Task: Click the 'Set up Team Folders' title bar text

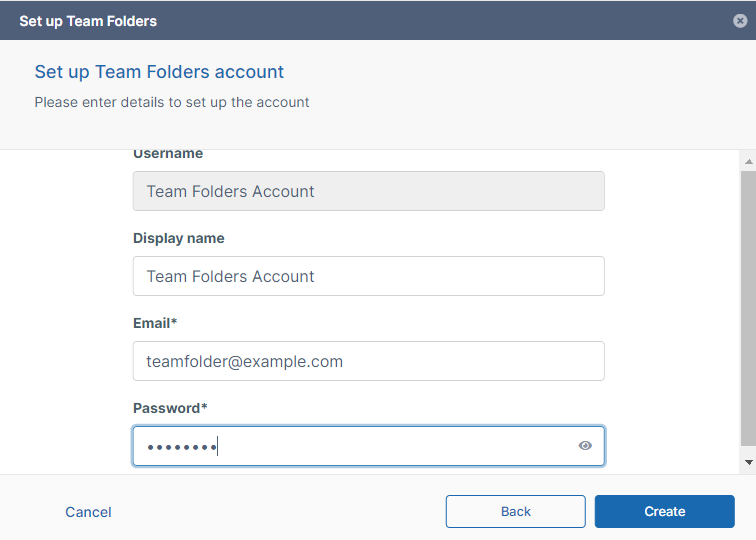Action: (x=88, y=21)
